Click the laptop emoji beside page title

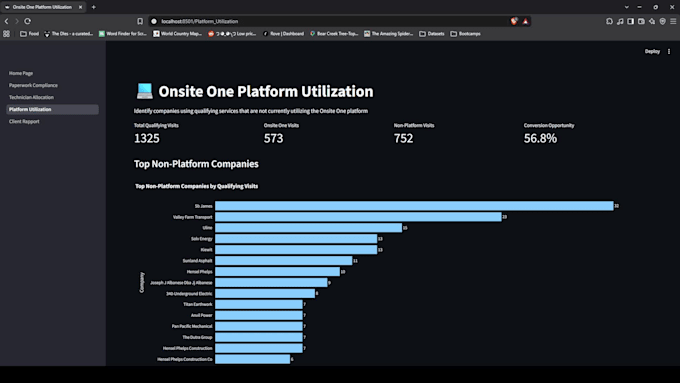(144, 91)
